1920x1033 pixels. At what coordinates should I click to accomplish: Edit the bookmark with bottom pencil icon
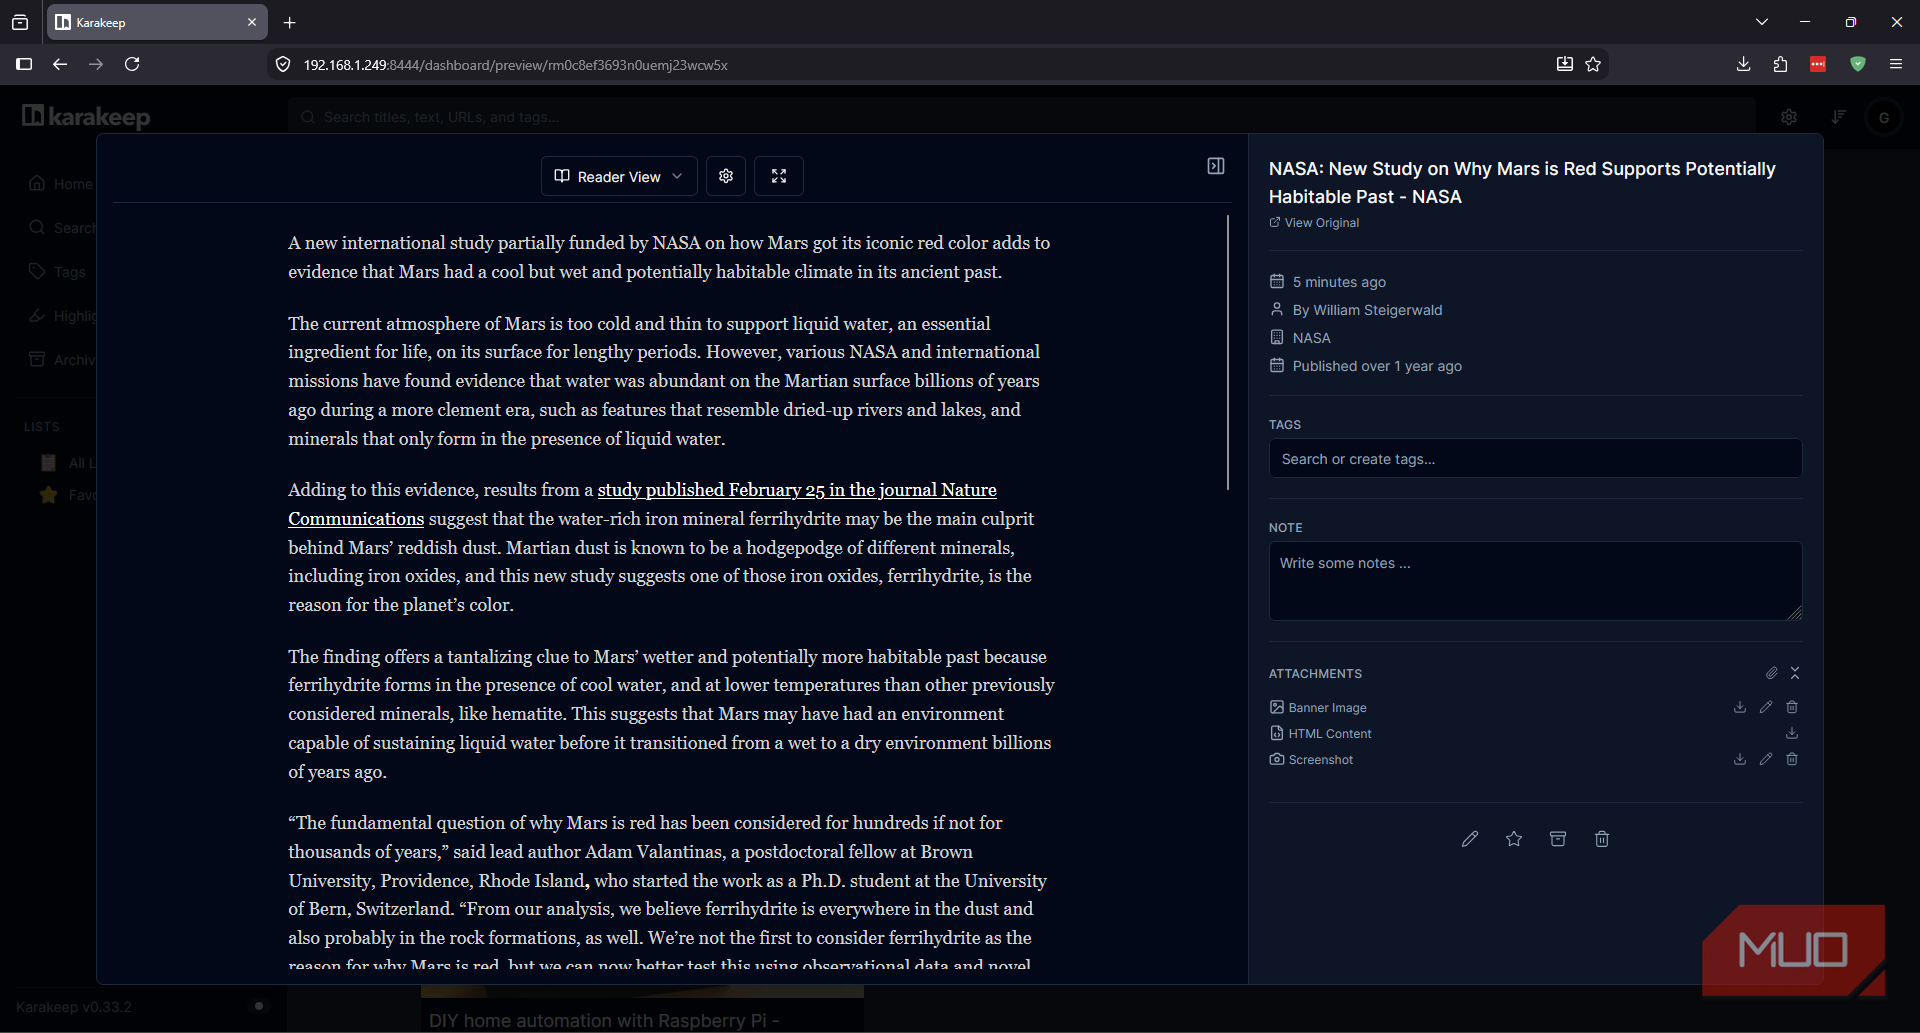click(1470, 839)
